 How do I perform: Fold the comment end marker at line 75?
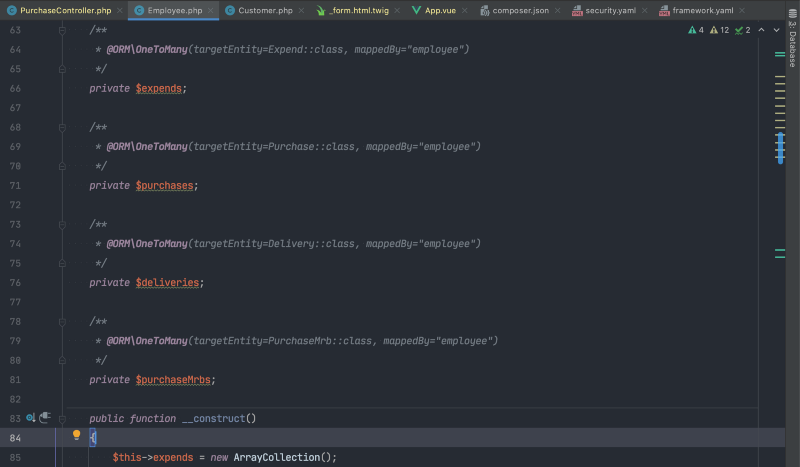click(x=62, y=263)
